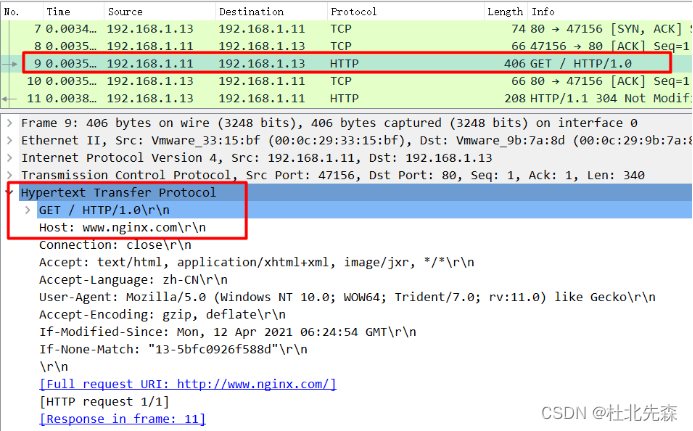This screenshot has height=431, width=693.
Task: Sort by the Time column header
Action: (x=74, y=11)
